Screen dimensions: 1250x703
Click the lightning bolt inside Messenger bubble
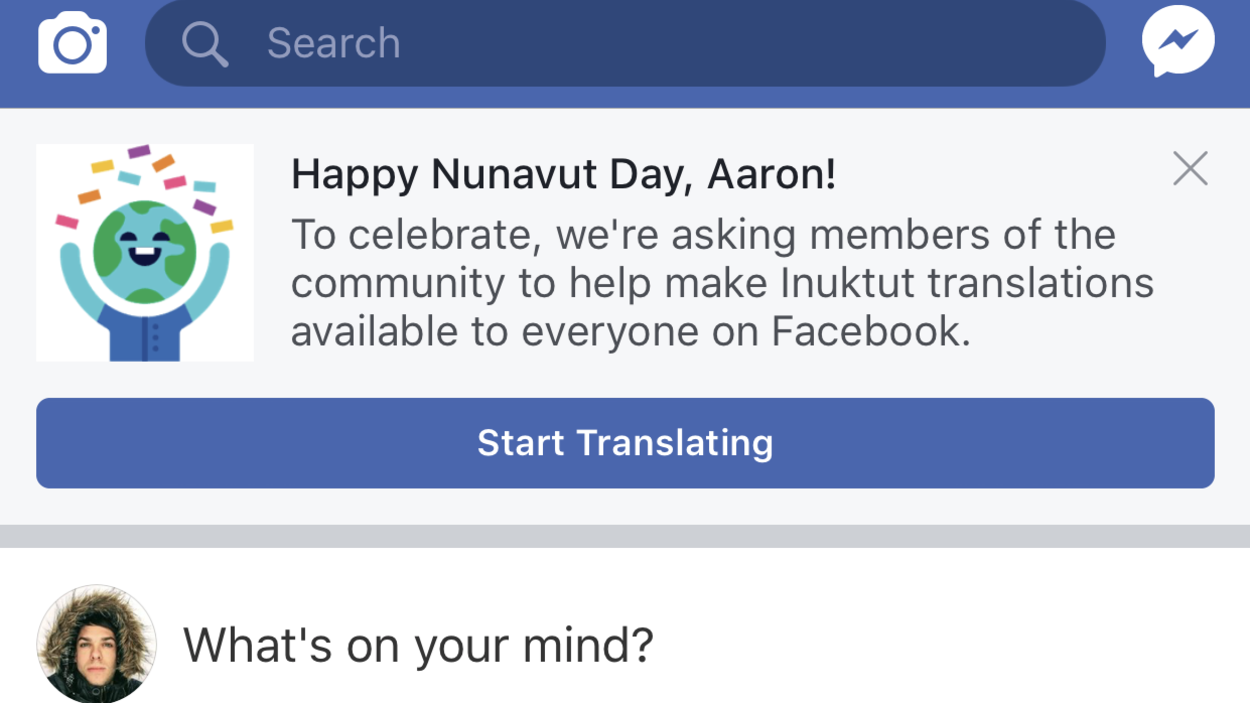coord(1178,40)
